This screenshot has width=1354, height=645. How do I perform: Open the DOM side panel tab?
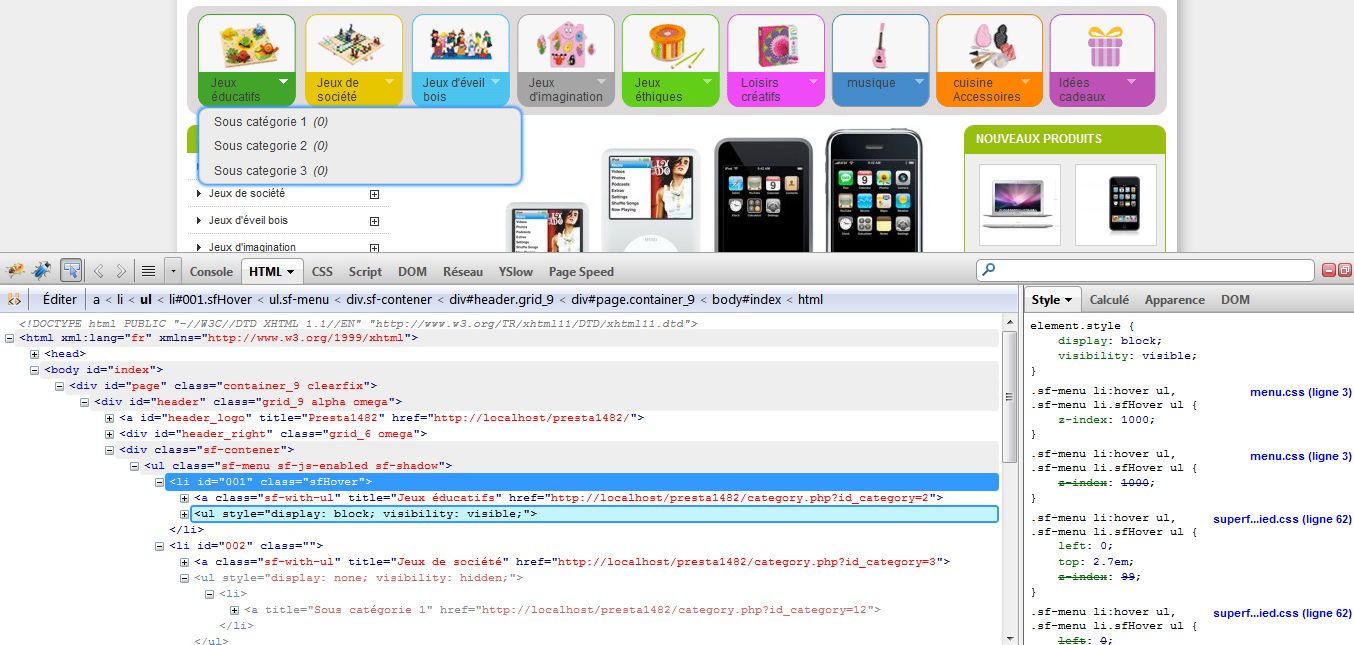point(1235,299)
